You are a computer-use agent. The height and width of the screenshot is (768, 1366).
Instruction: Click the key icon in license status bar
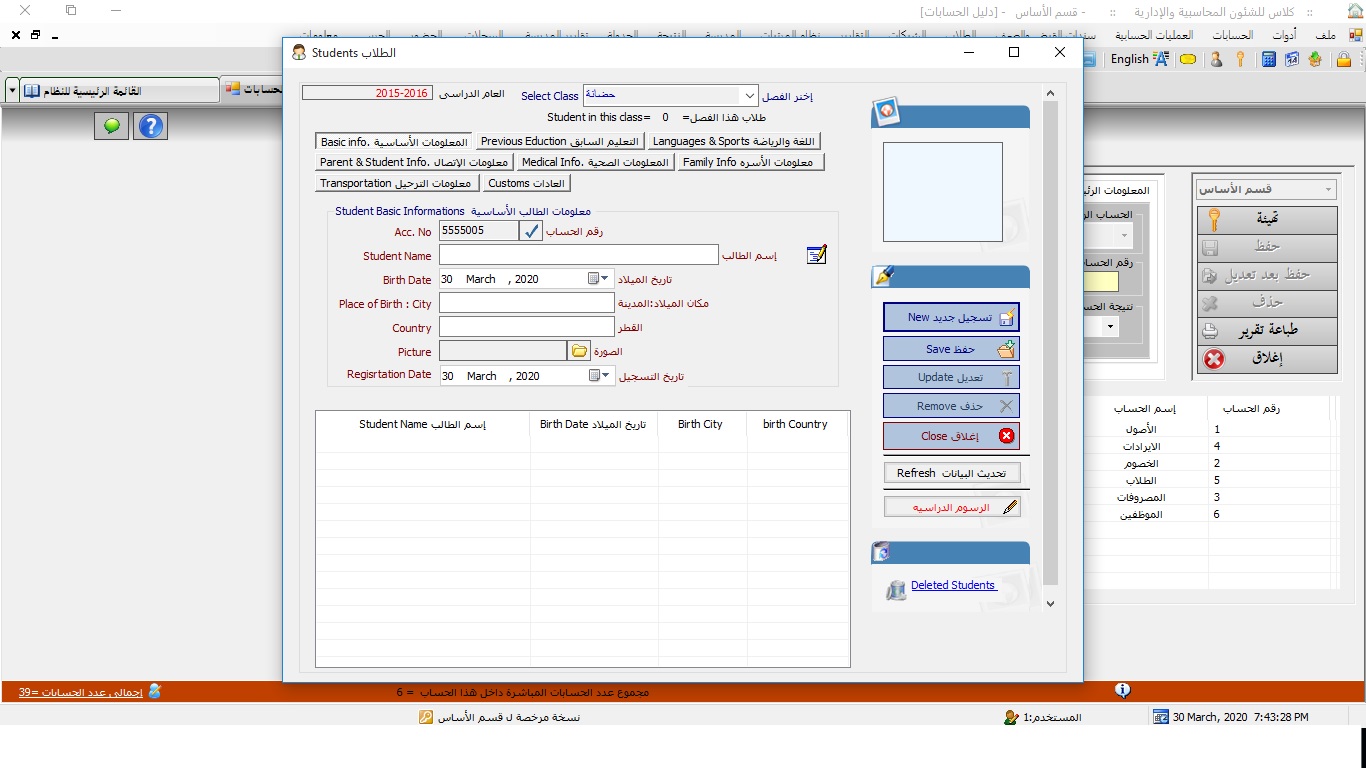[426, 717]
